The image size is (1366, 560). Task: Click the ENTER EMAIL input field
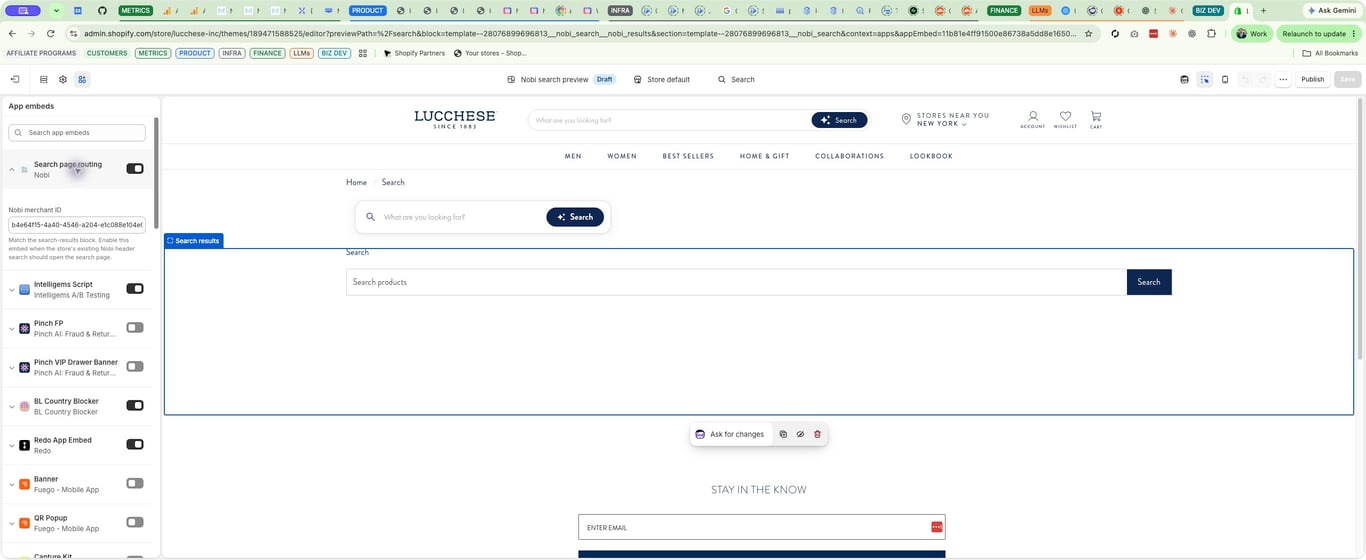762,527
